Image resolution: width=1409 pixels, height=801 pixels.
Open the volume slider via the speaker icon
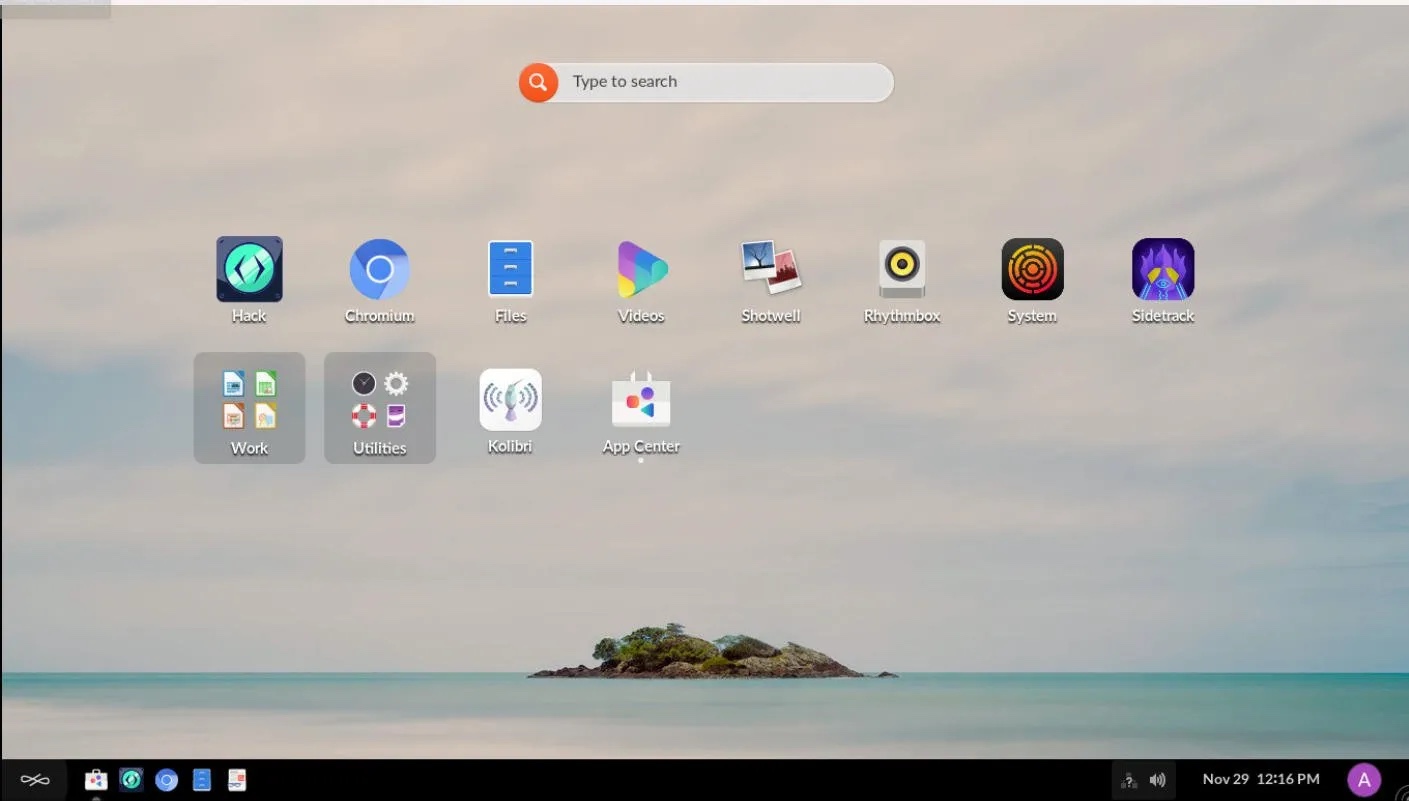(1157, 779)
